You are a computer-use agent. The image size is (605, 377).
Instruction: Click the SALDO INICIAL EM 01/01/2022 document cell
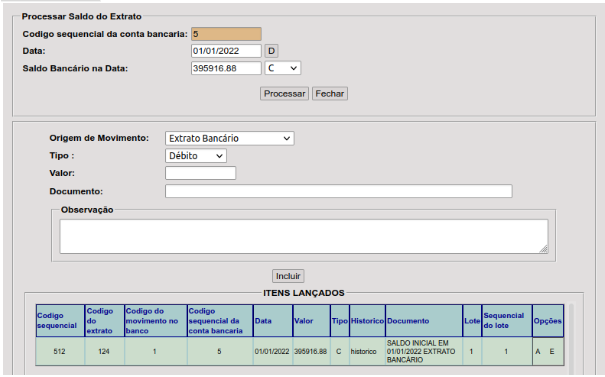pyautogui.click(x=424, y=352)
